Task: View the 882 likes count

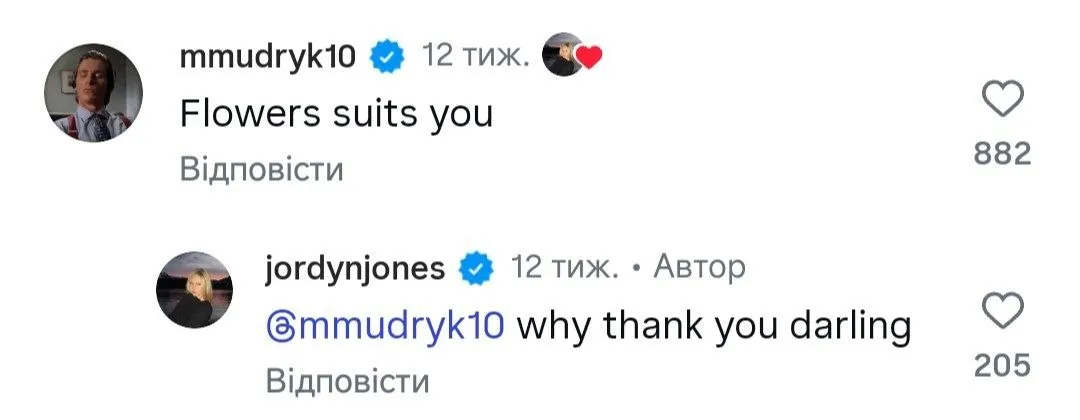Action: pyautogui.click(x=1002, y=154)
